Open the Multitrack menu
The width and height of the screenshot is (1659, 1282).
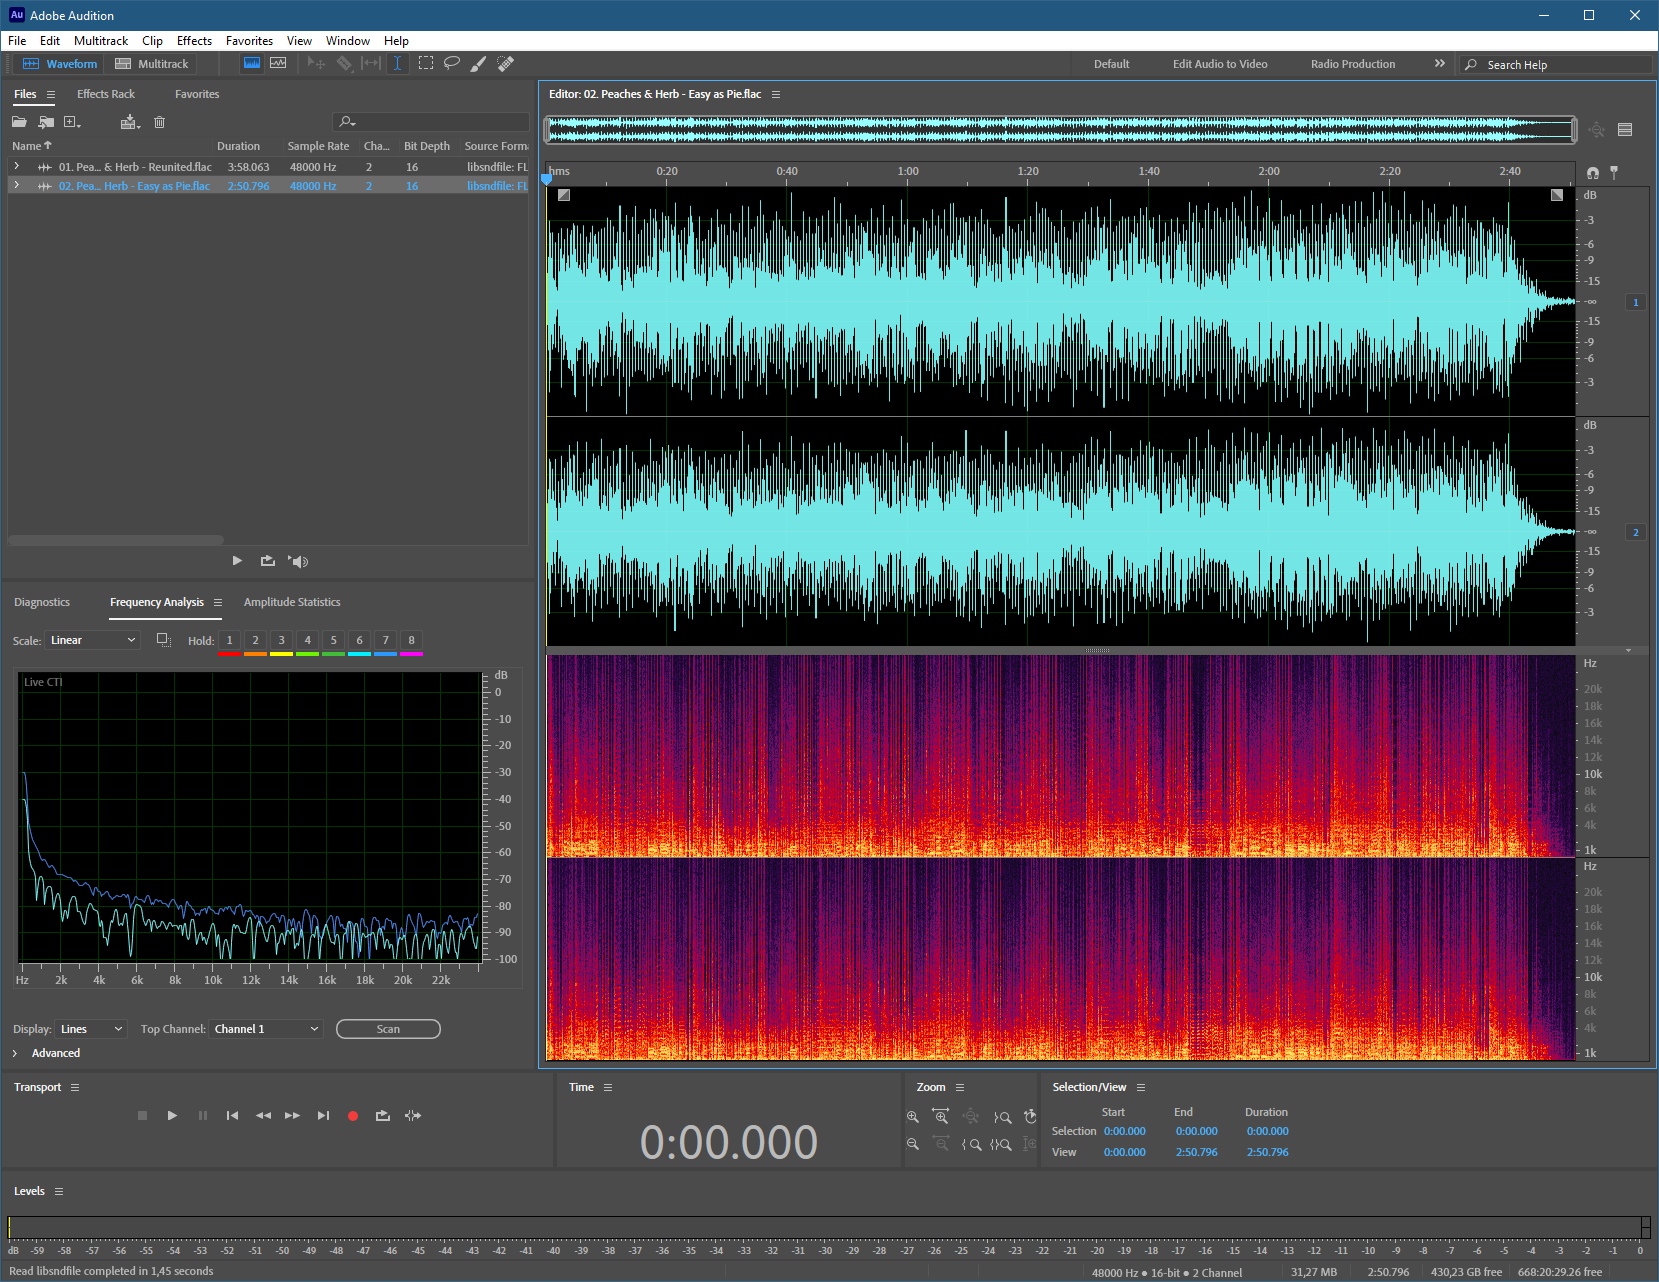point(101,41)
